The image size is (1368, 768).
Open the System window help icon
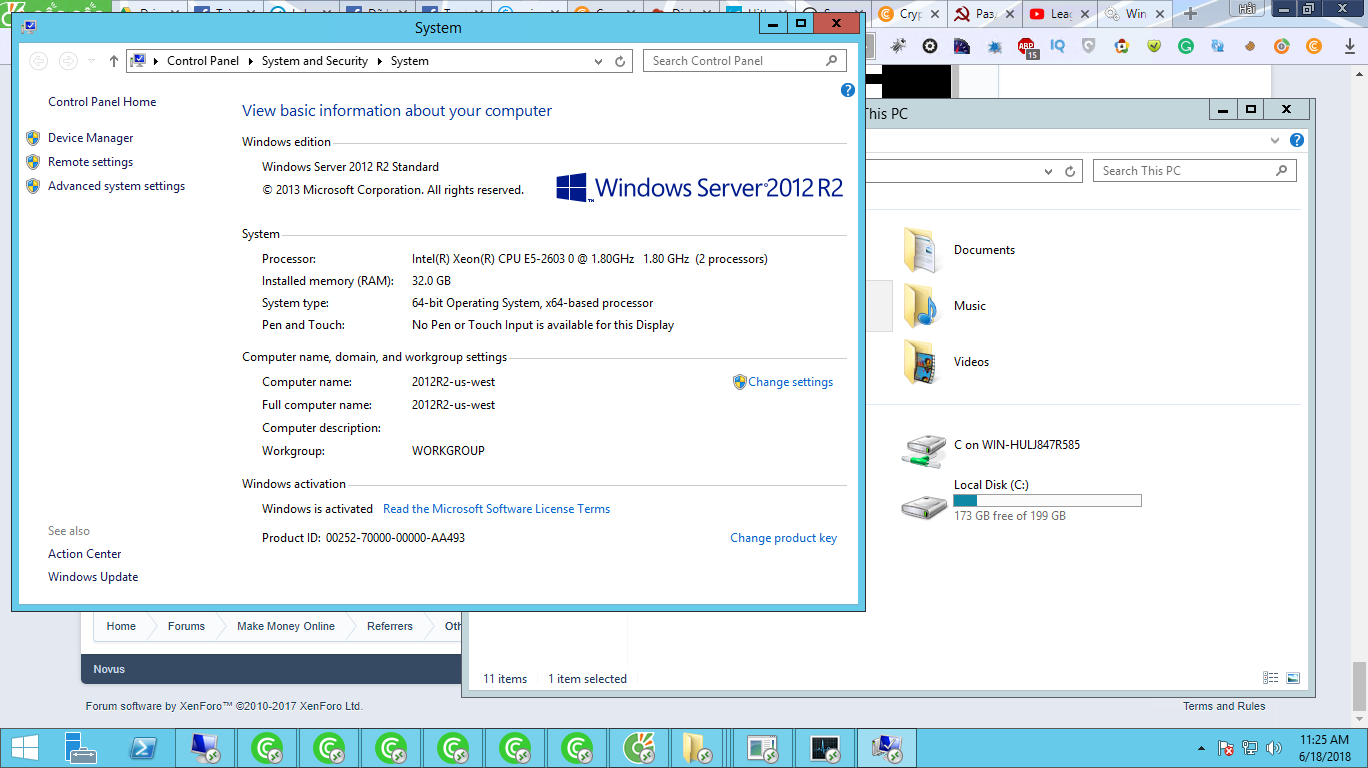848,90
